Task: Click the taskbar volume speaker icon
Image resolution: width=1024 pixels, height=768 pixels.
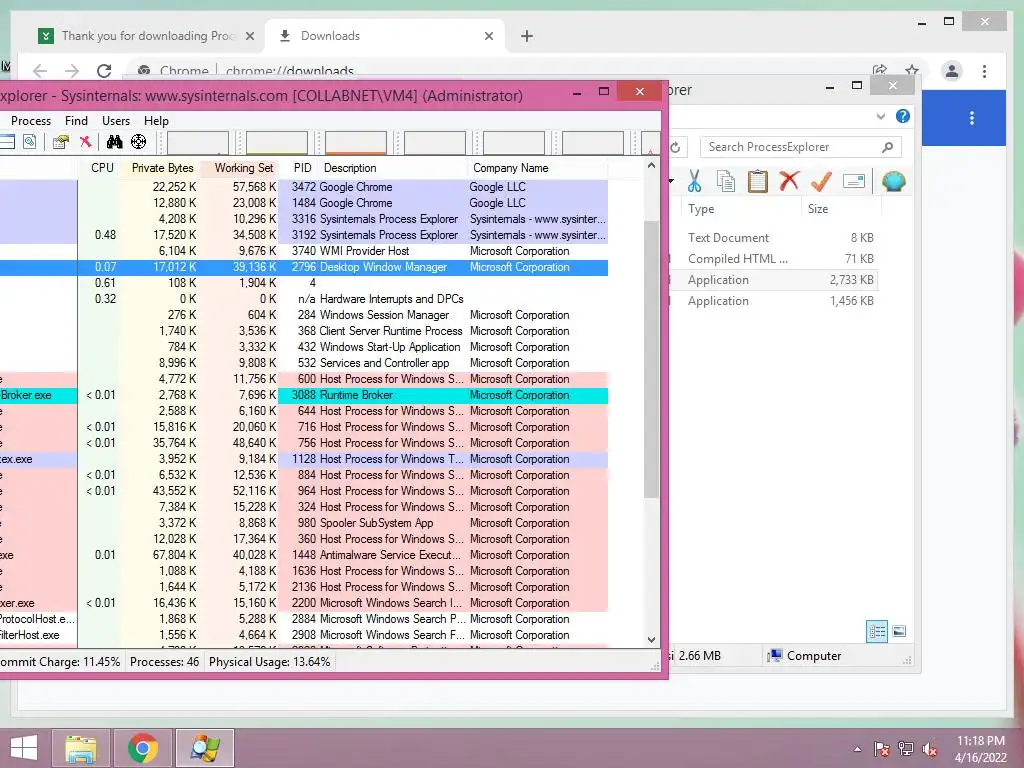Action: tap(930, 750)
